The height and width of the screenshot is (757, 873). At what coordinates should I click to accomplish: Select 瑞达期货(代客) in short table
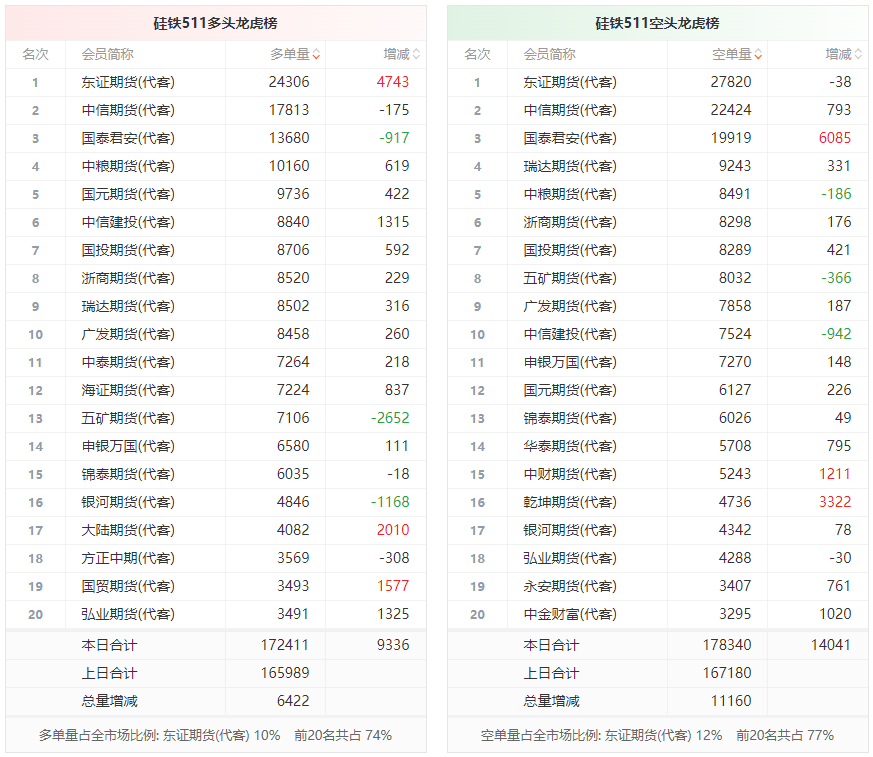point(570,166)
